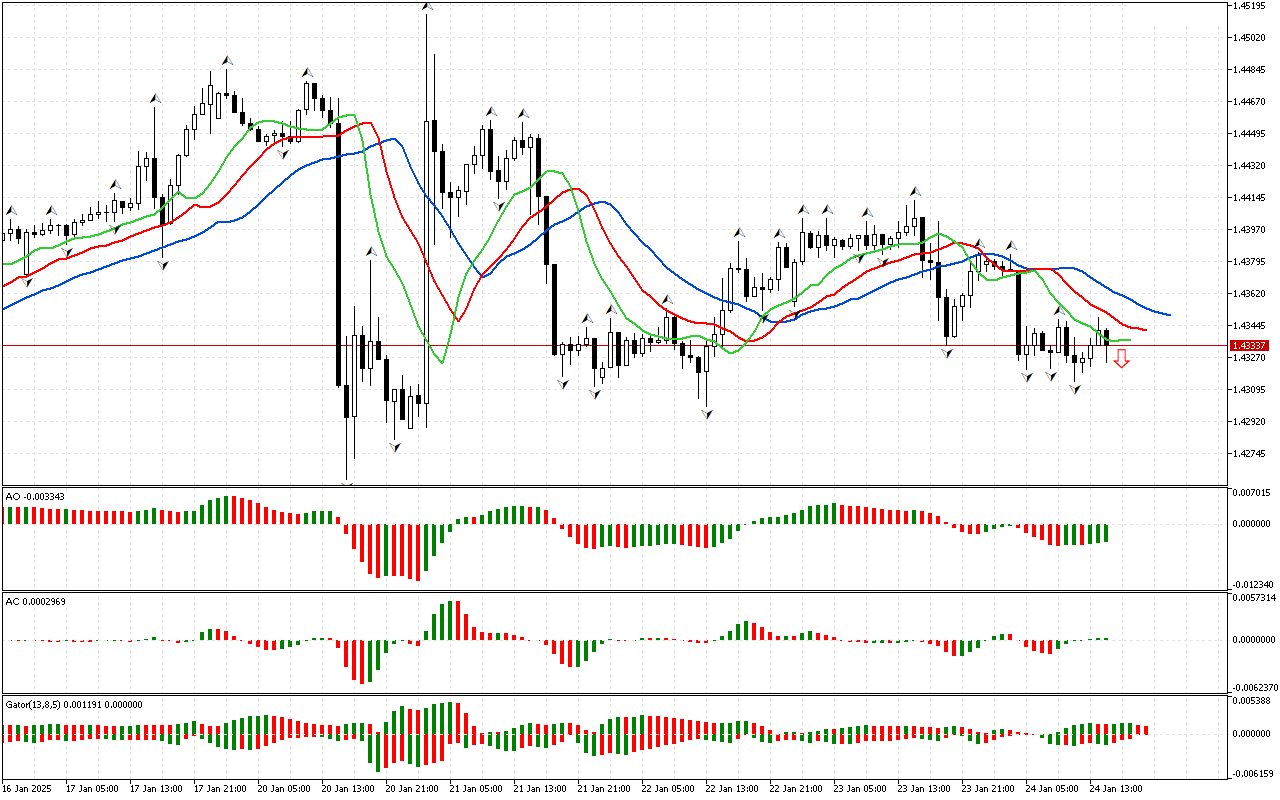Click the 1.44495 price scale value

pyautogui.click(x=1251, y=134)
